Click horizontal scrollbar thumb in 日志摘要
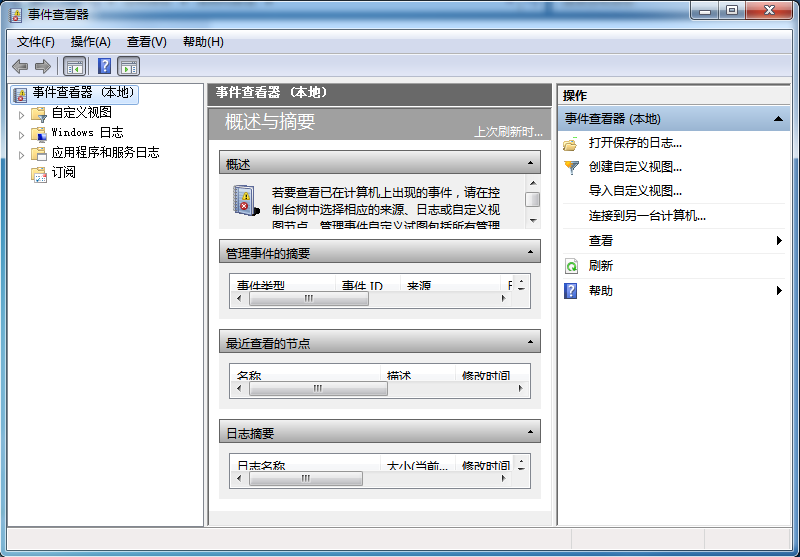800x557 pixels. point(306,478)
